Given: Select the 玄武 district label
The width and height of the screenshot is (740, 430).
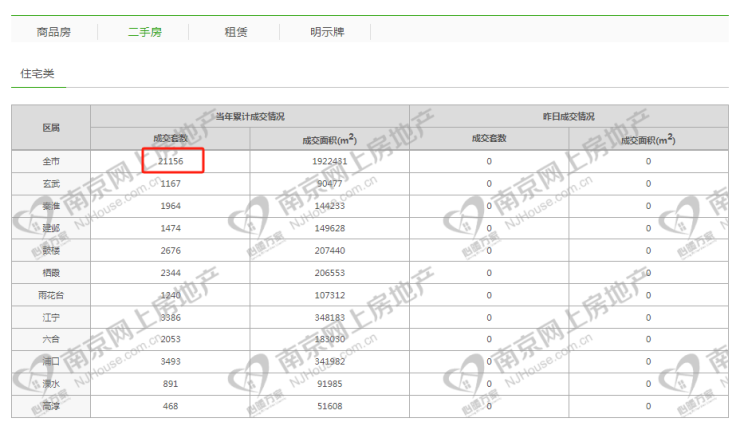Looking at the screenshot, I should coord(51,184).
